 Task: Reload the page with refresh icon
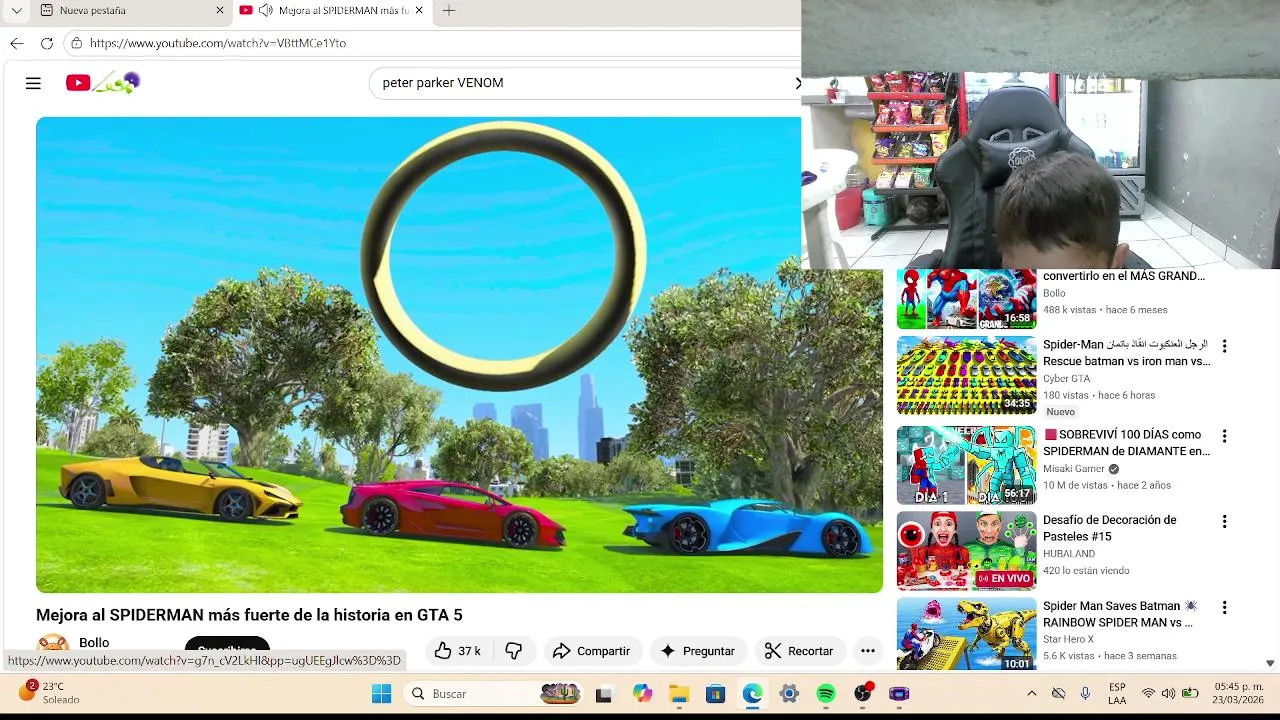[46, 43]
